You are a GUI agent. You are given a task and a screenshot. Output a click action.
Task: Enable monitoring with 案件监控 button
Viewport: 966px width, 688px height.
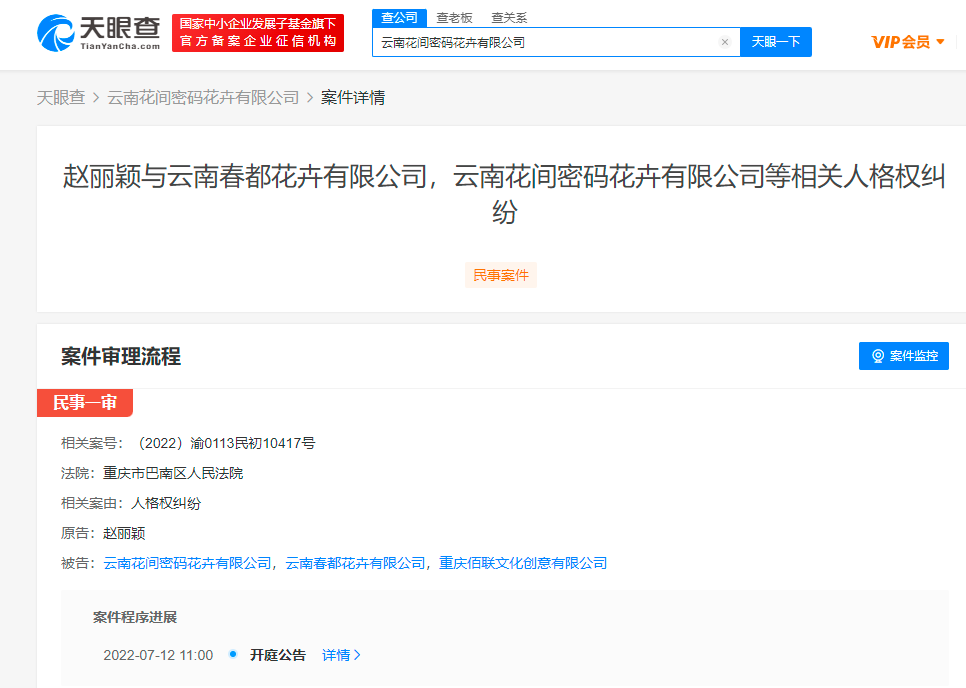coord(904,356)
